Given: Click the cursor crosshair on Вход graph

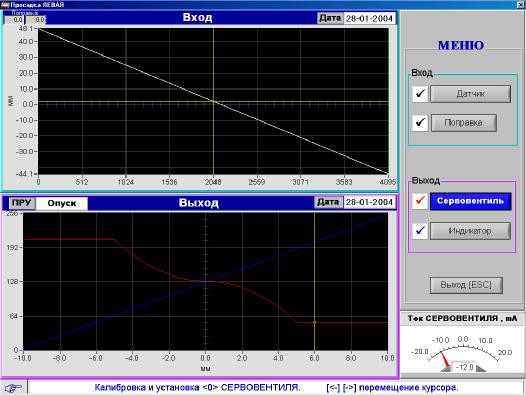Looking at the screenshot, I should (x=213, y=101).
